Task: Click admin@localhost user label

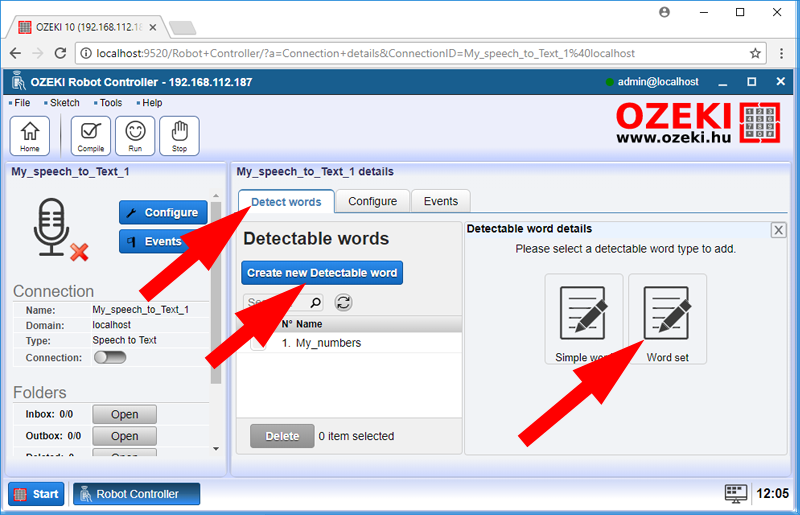Action: pos(658,82)
